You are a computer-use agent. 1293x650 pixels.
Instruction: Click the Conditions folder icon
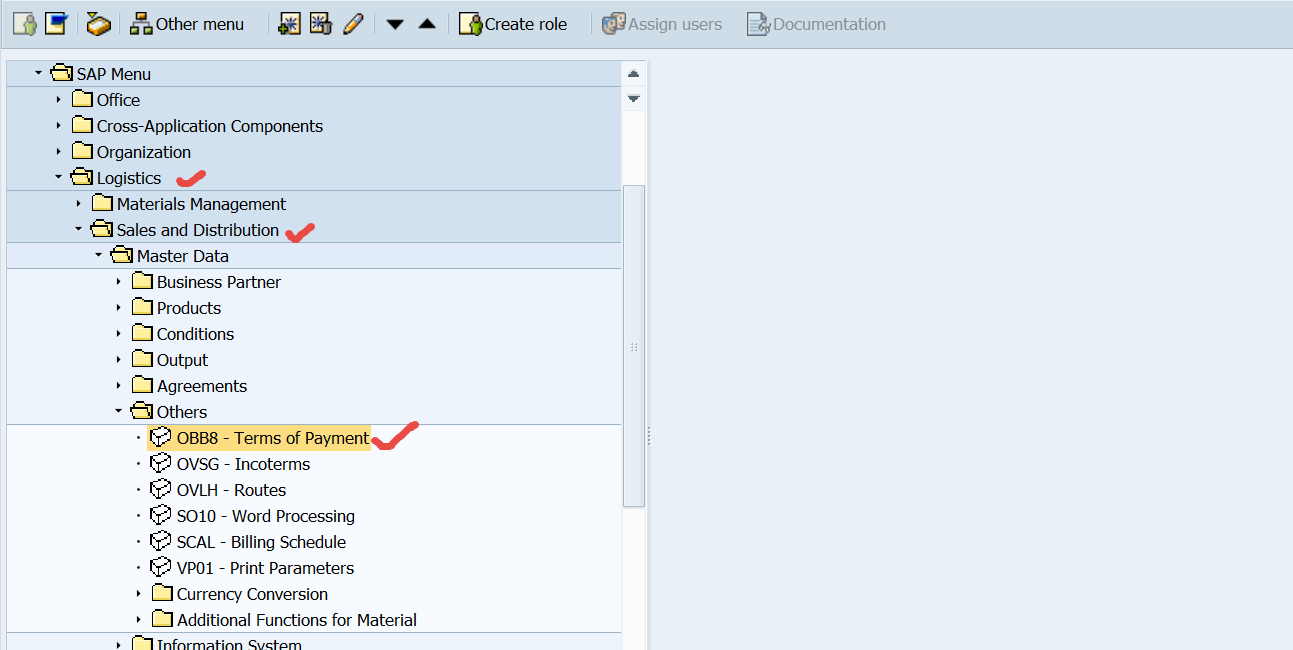click(142, 333)
